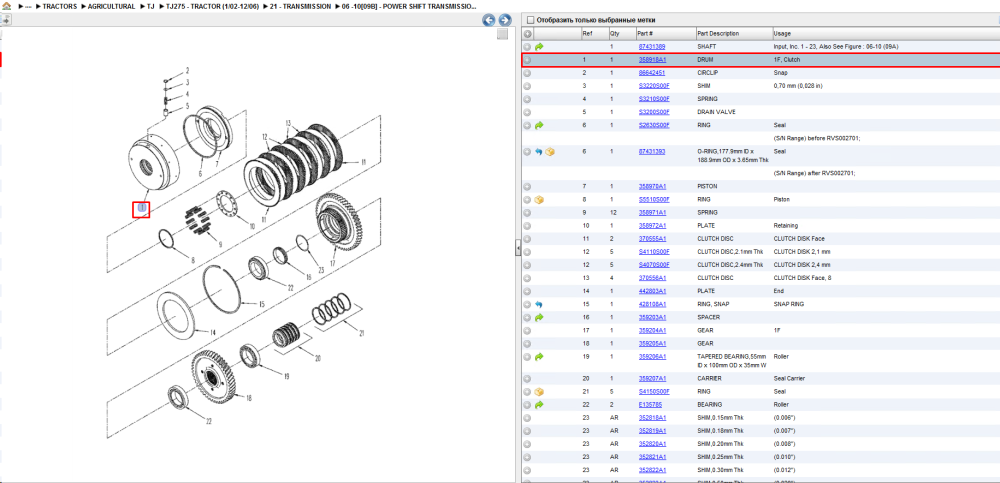Open part link 370555A1
Viewport: 1000px width, 483px height.
[652, 239]
